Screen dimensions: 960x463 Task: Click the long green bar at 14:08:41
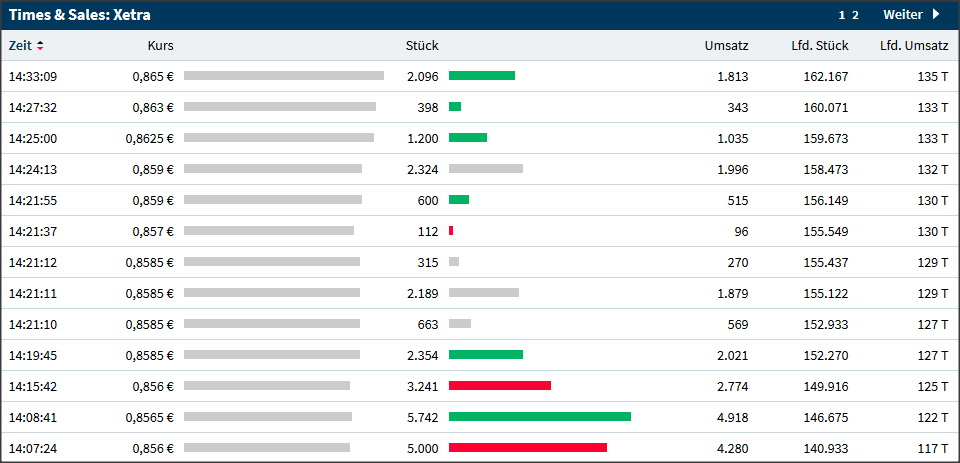540,417
